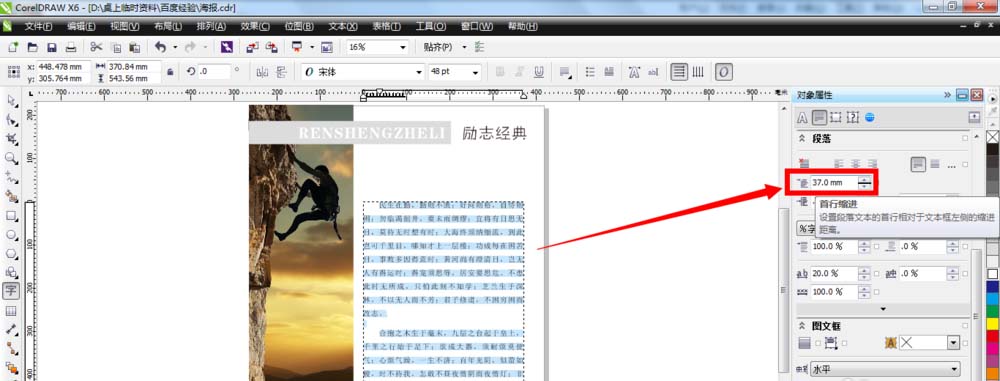Screen dimensions: 1000x381
Task: Open a file with the folder icon
Action: click(33, 48)
